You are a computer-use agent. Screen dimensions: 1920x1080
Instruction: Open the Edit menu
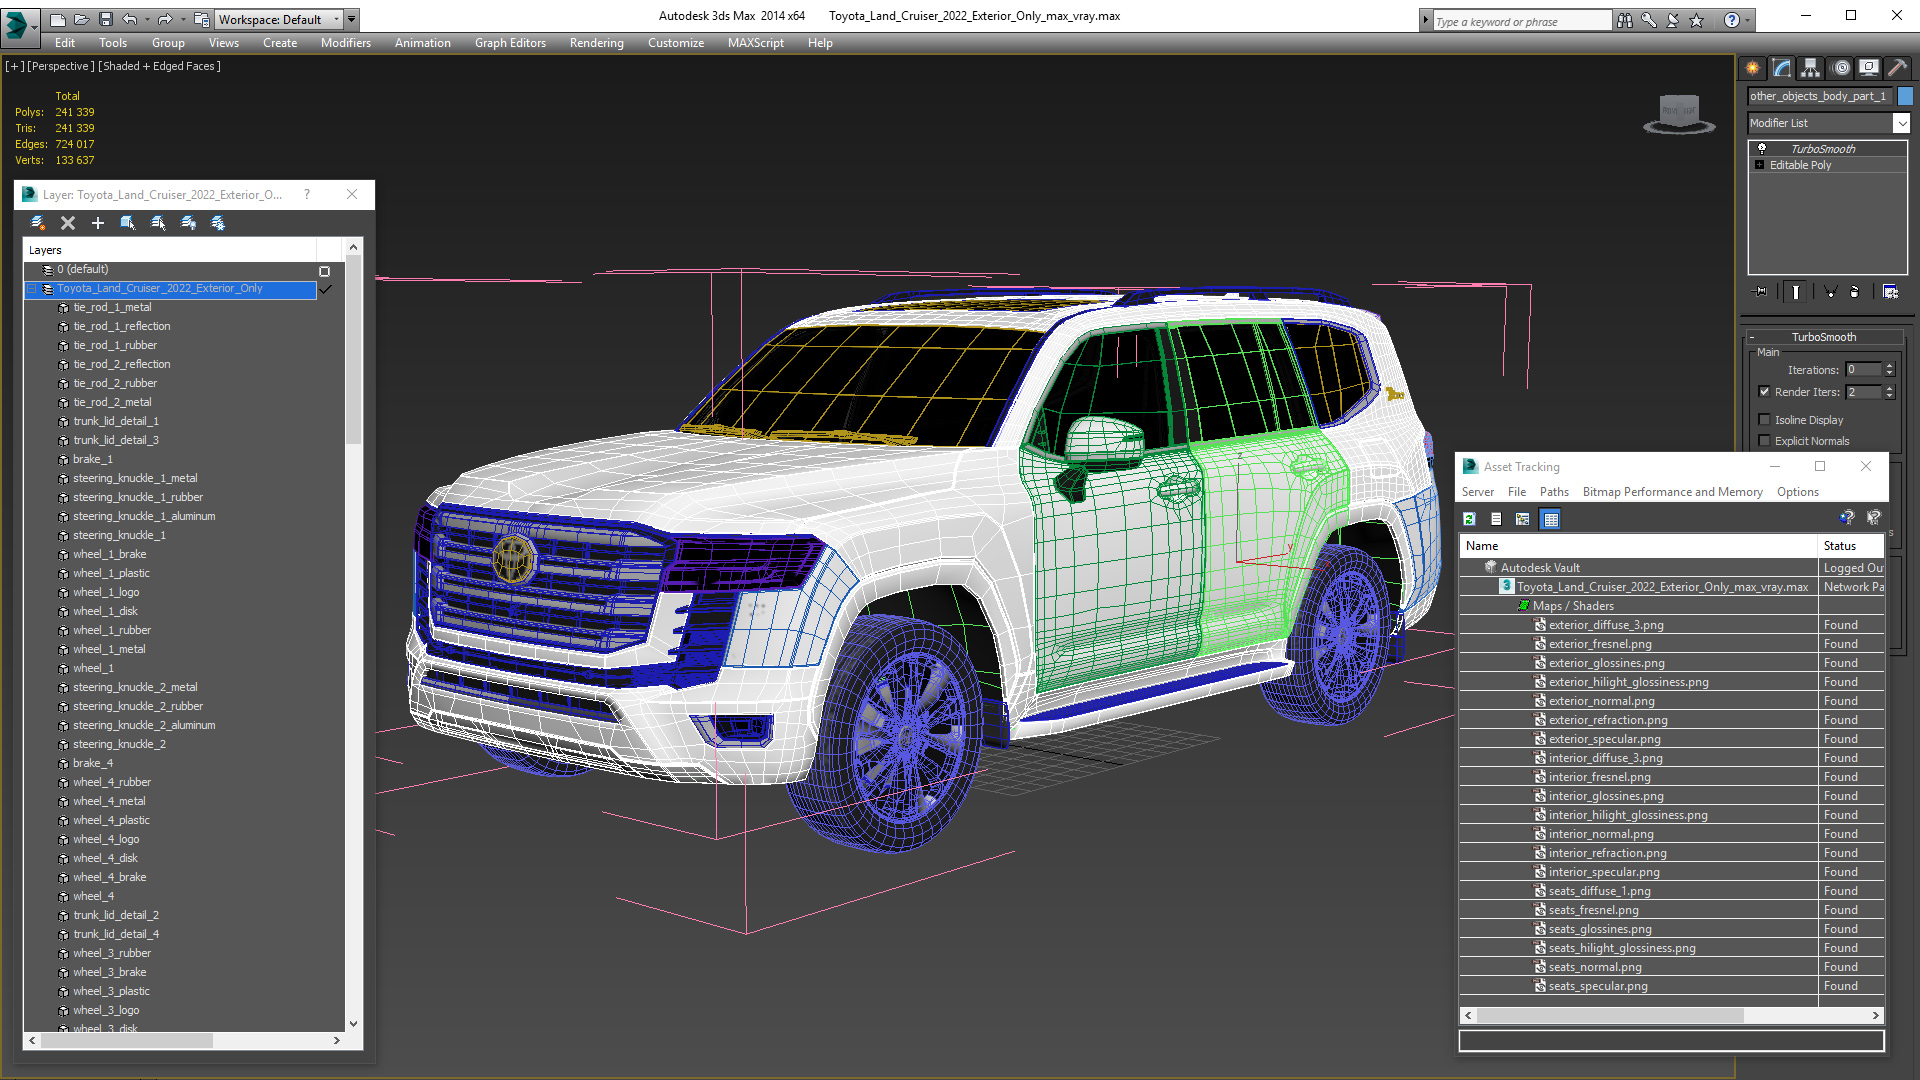65,43
